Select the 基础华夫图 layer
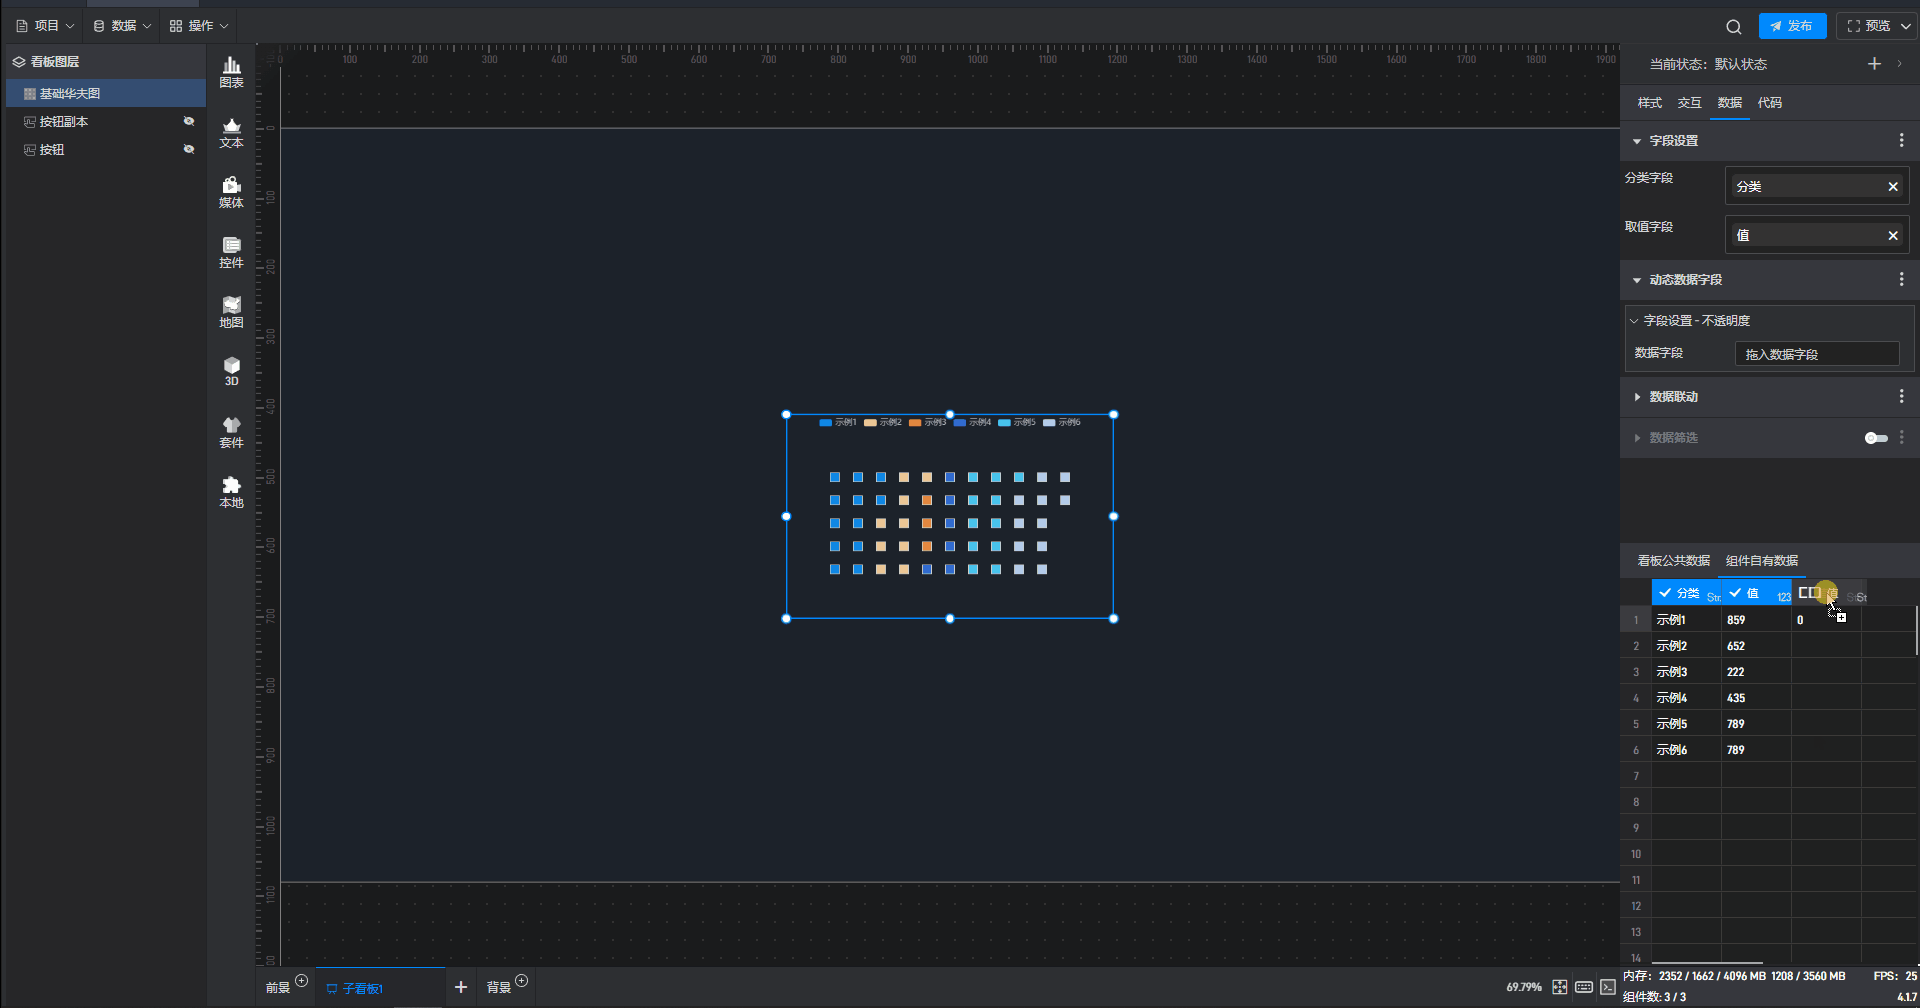1920x1008 pixels. click(70, 93)
